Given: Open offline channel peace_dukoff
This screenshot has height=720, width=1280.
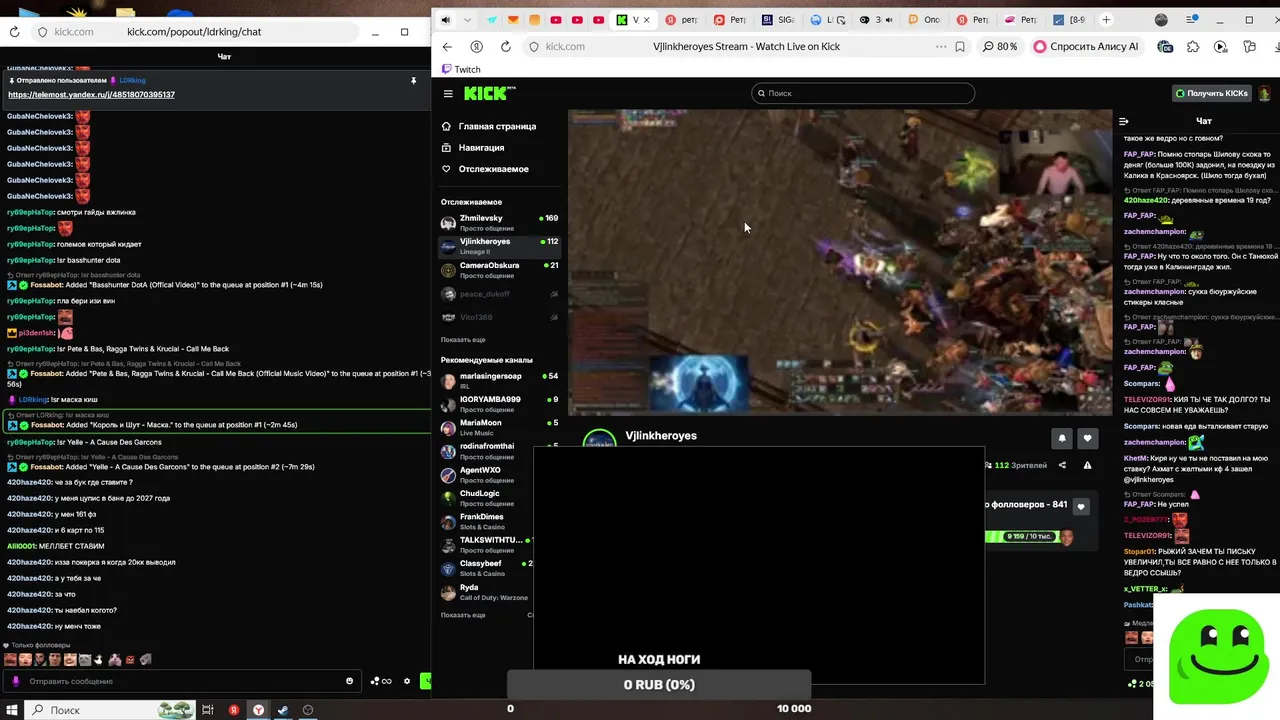Looking at the screenshot, I should click(x=499, y=294).
